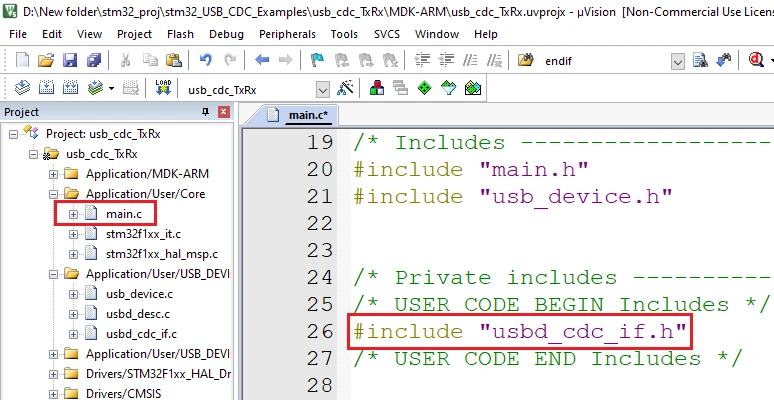This screenshot has height=400, width=774.
Task: Click line 26 include usbd_cdc_if.h text
Action: click(x=520, y=331)
